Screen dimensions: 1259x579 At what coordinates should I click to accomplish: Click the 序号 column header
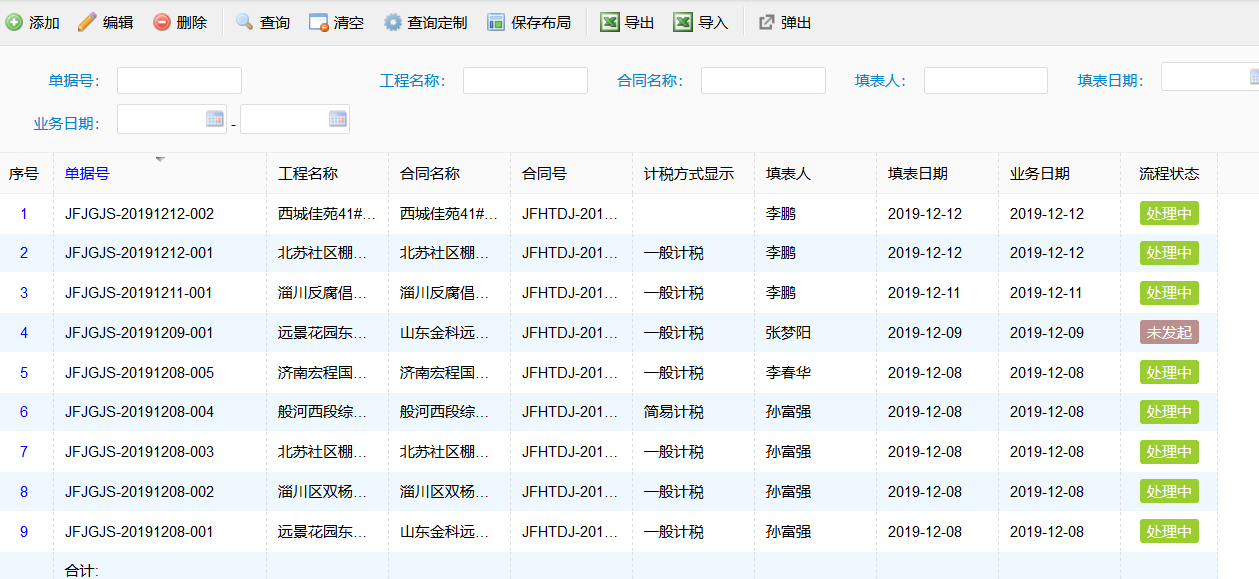pos(24,173)
